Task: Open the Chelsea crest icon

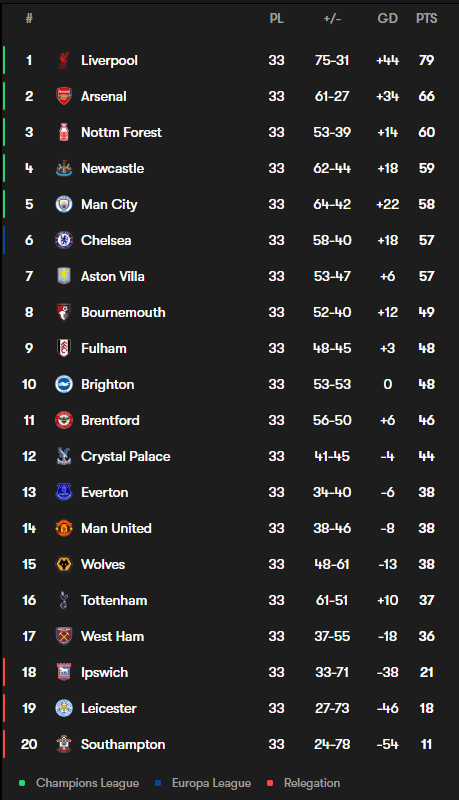Action: pyautogui.click(x=64, y=240)
